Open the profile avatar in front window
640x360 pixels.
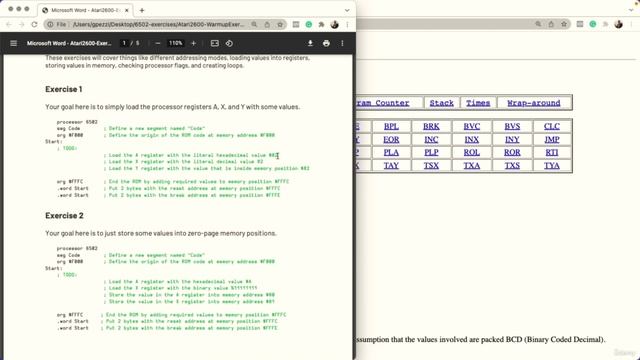[335, 24]
